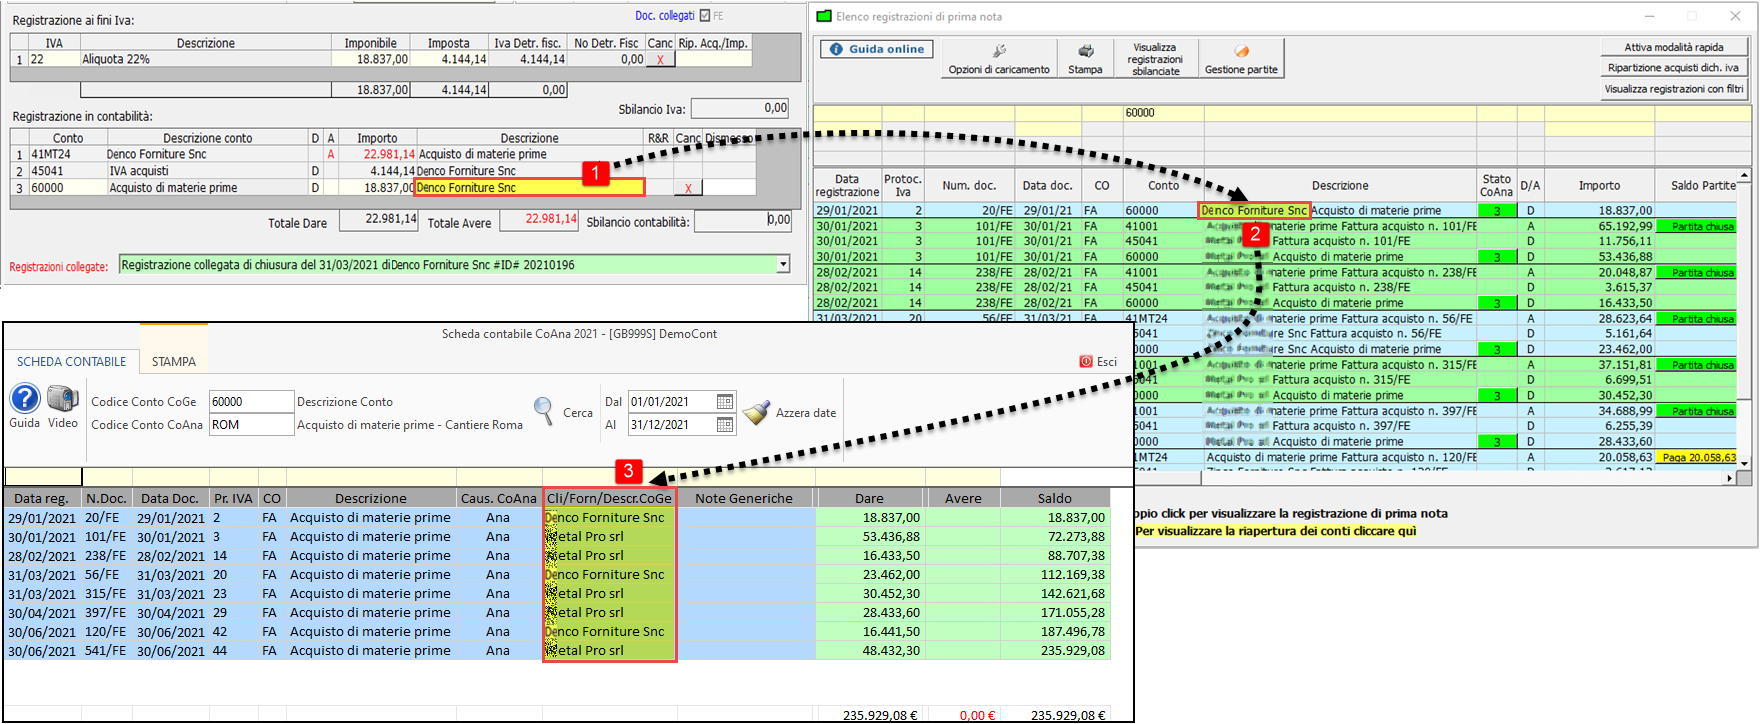Select the 238/FE row in Scheda contabile
The width and height of the screenshot is (1760, 724).
(557, 556)
